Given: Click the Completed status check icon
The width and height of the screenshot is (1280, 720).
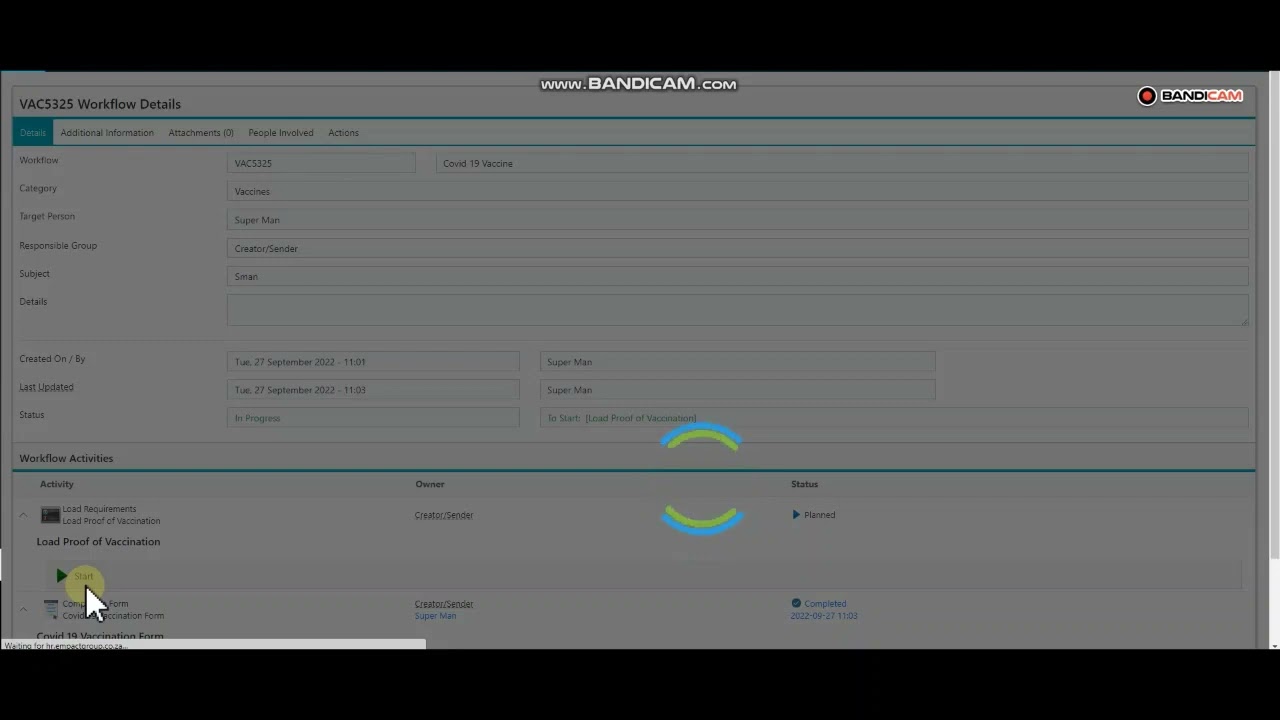Looking at the screenshot, I should (x=796, y=603).
